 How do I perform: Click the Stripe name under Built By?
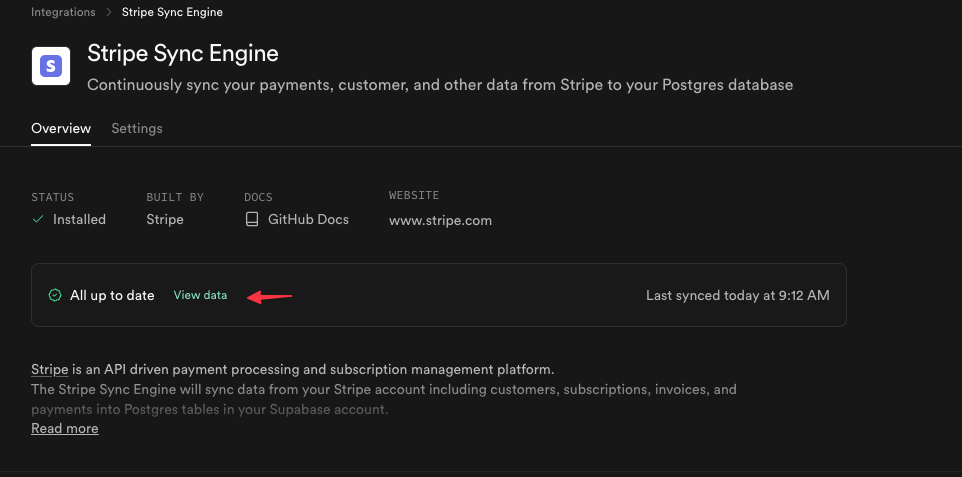165,219
